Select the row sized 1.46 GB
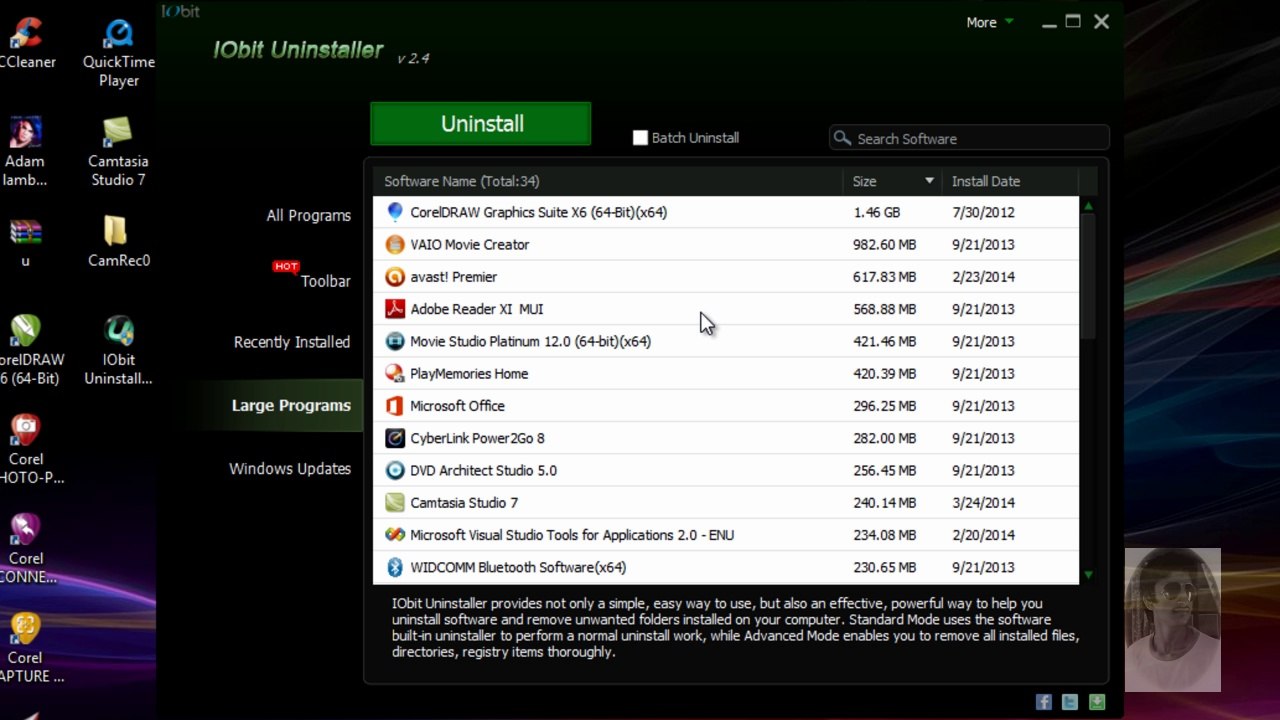Image resolution: width=1280 pixels, height=720 pixels. [x=726, y=212]
